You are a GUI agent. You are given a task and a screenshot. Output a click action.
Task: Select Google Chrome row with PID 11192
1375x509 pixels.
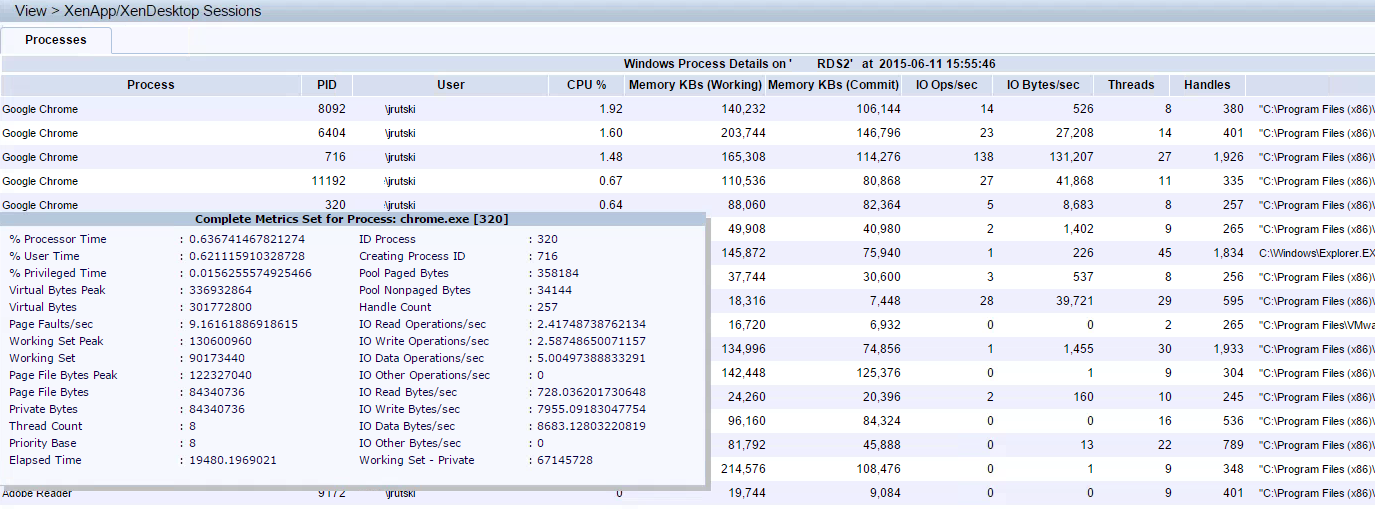pos(688,181)
